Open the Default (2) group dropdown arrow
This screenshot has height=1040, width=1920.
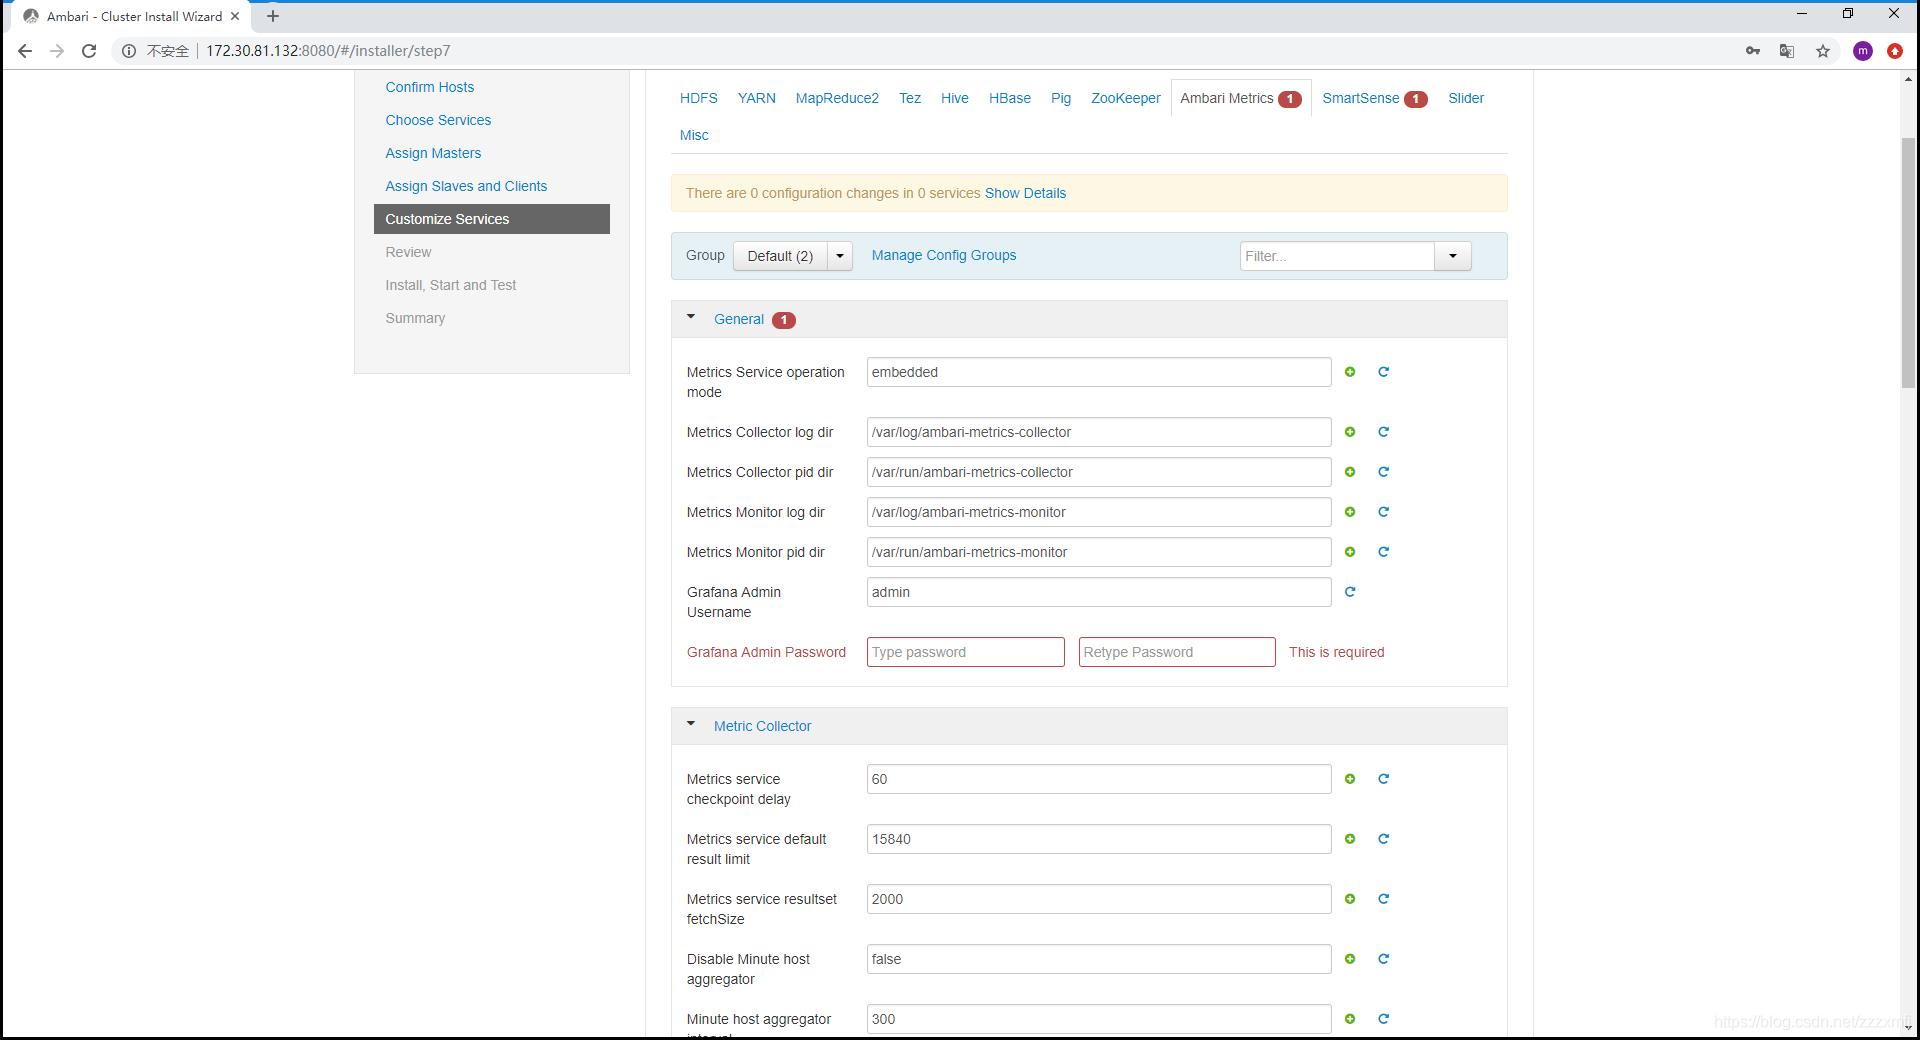point(840,256)
